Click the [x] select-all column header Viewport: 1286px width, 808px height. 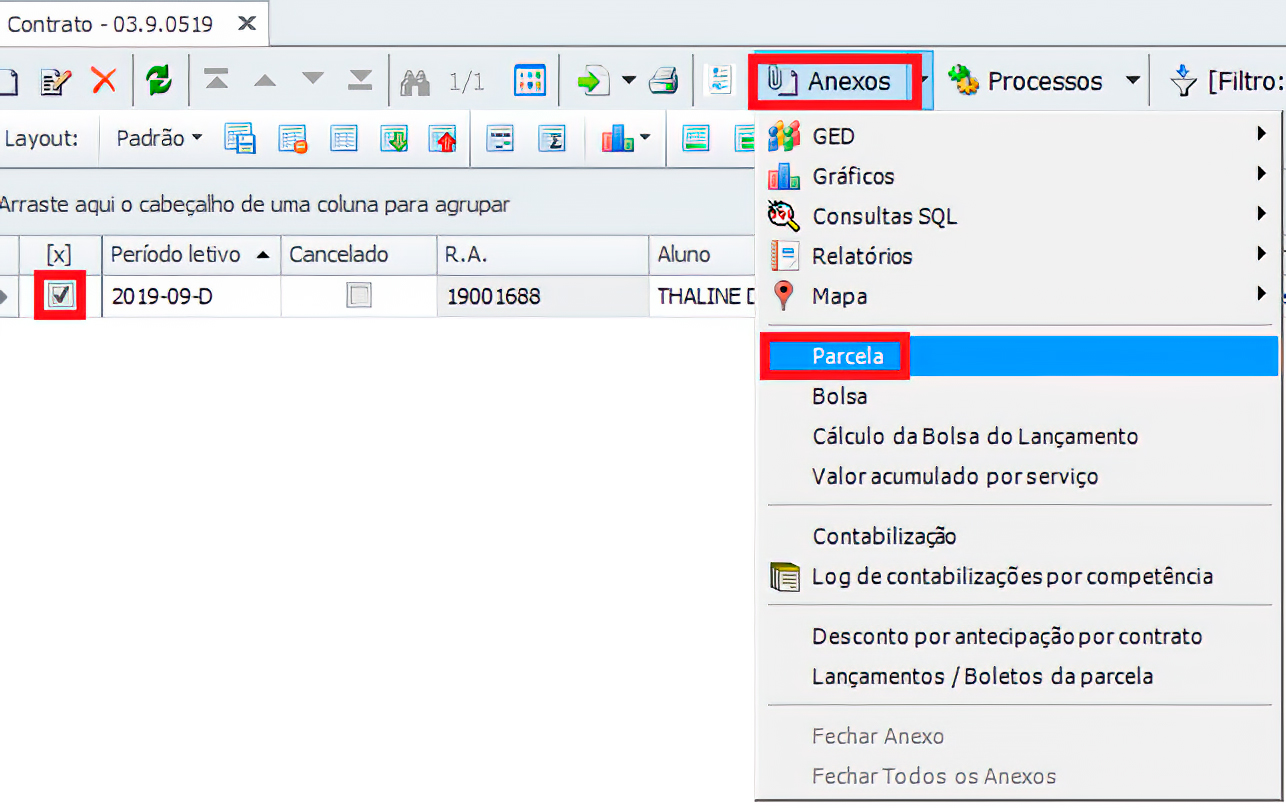point(59,255)
